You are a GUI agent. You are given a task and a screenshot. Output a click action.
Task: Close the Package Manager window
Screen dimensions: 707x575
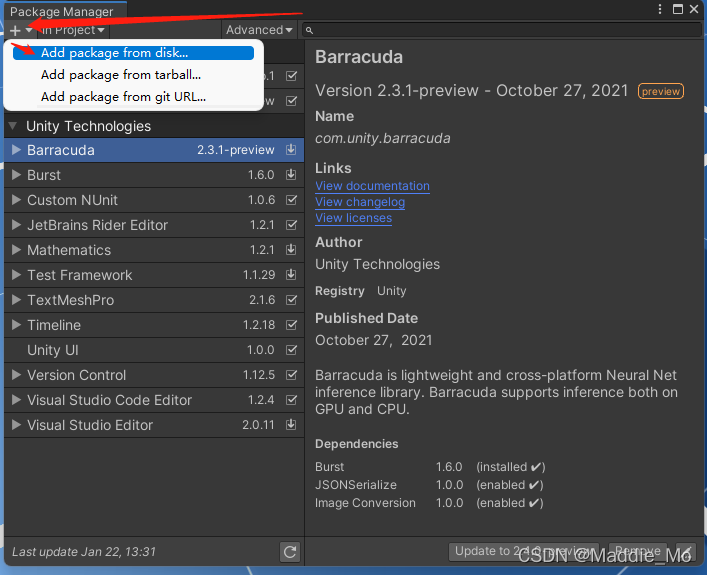[x=694, y=9]
